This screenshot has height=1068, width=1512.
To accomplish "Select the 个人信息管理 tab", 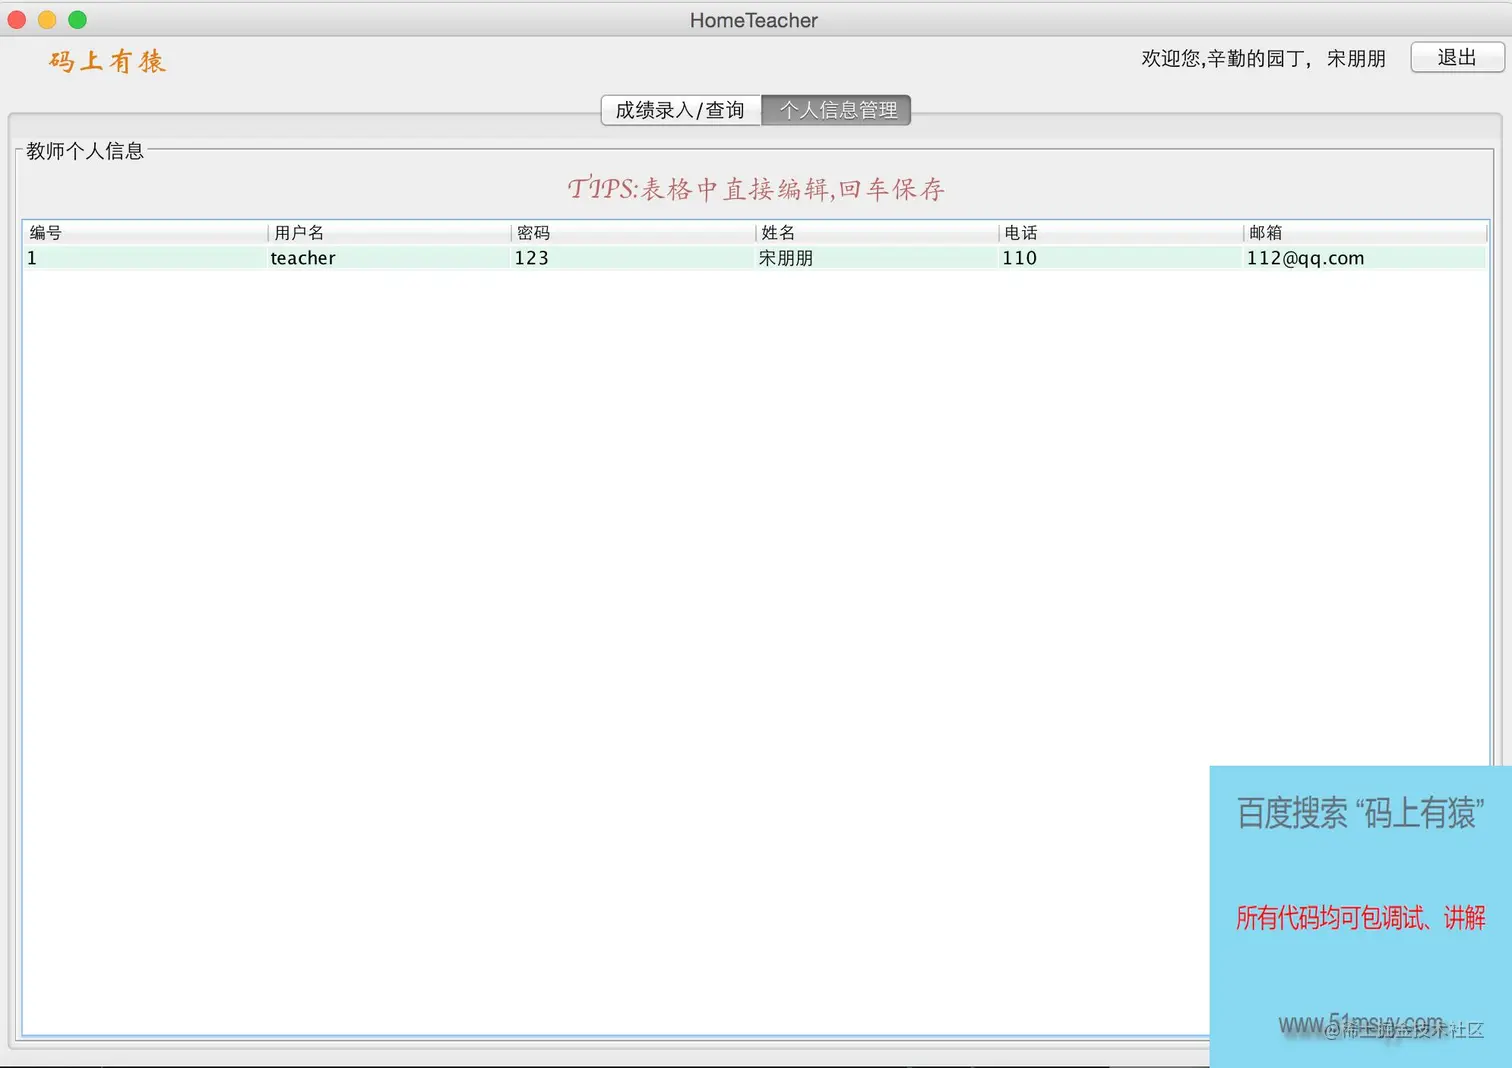I will pos(837,110).
